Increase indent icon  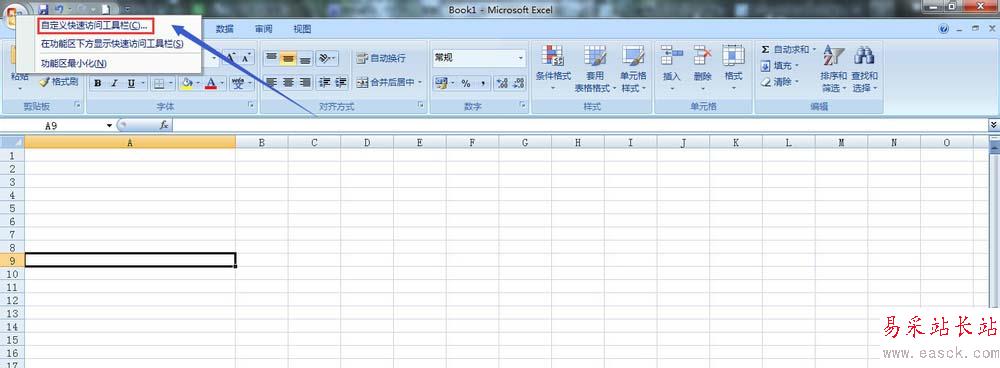click(x=341, y=82)
